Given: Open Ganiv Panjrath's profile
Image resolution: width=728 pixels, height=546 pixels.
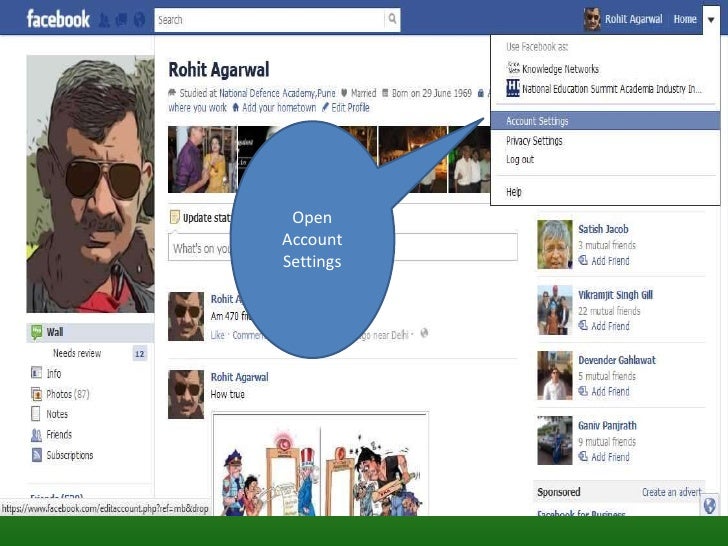Looking at the screenshot, I should (607, 426).
